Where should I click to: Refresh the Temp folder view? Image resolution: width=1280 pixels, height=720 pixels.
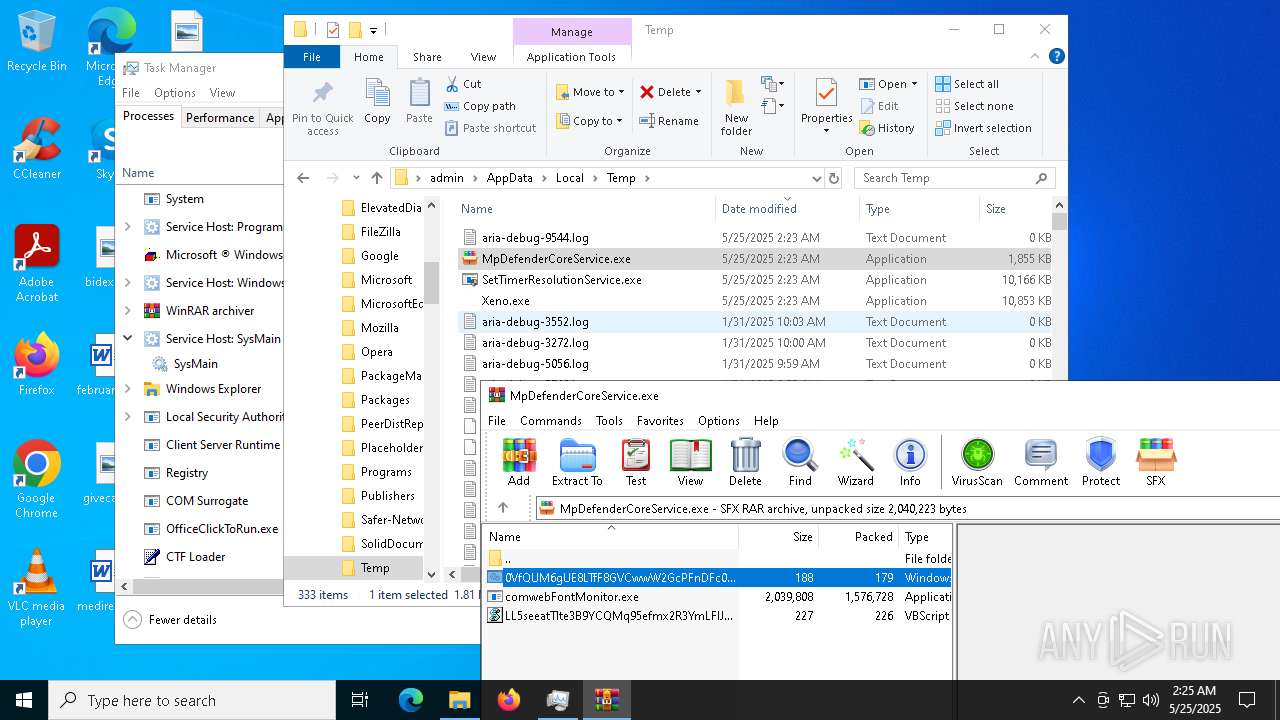click(833, 178)
